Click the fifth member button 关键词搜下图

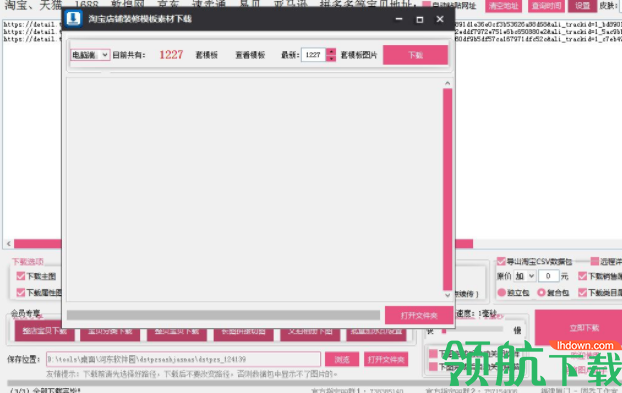[310, 334]
